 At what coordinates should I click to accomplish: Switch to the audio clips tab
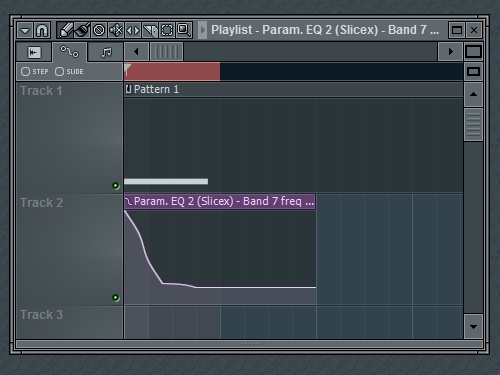34,52
